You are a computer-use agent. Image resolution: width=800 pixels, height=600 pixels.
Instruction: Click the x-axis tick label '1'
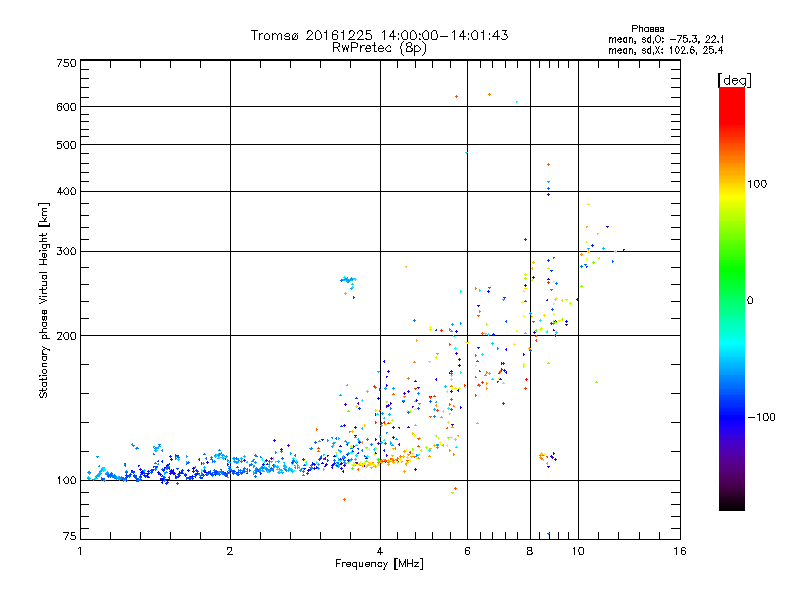80,551
